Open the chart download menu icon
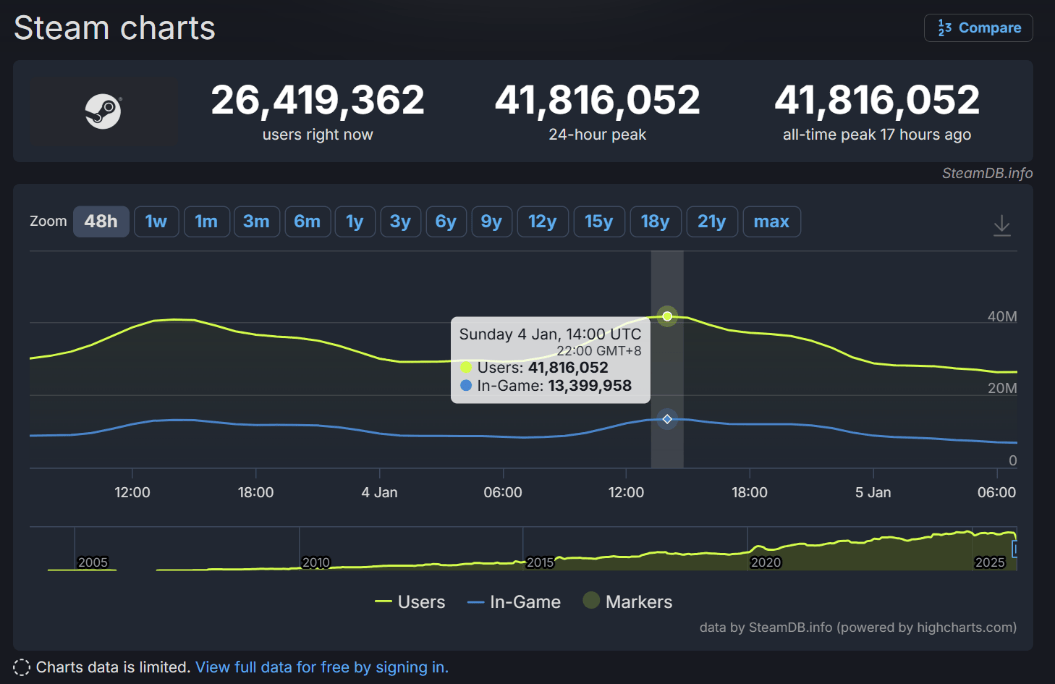The image size is (1055, 684). coord(1001,225)
